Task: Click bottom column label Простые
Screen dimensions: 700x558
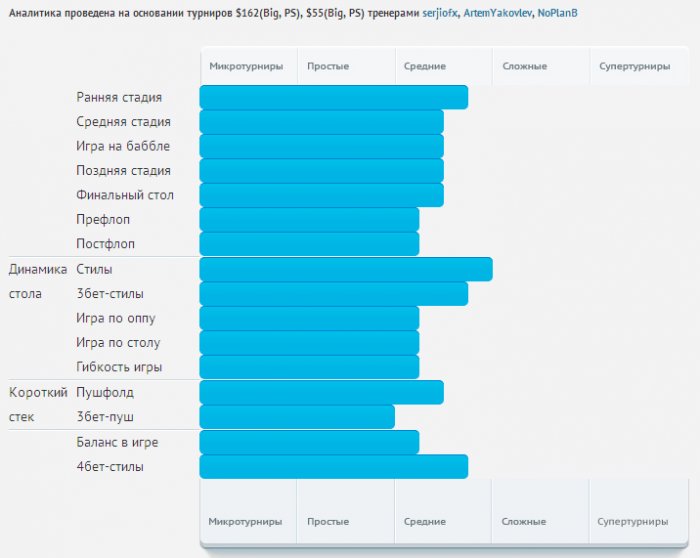Action: (328, 521)
